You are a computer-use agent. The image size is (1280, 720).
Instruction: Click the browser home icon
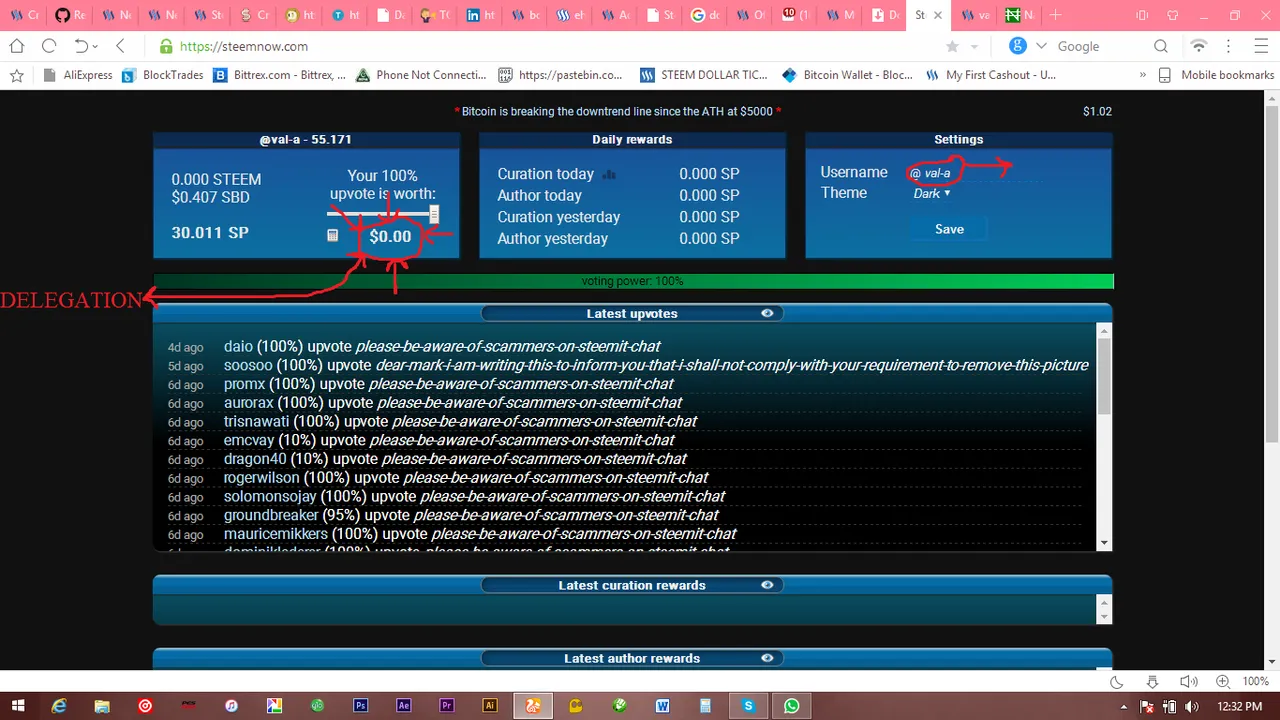coord(16,46)
